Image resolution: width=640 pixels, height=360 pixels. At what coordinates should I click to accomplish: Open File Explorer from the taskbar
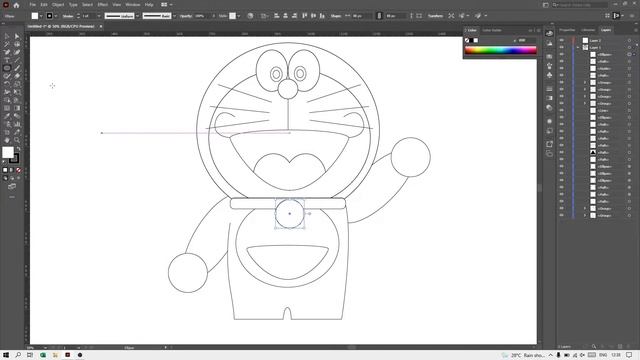tap(55, 355)
